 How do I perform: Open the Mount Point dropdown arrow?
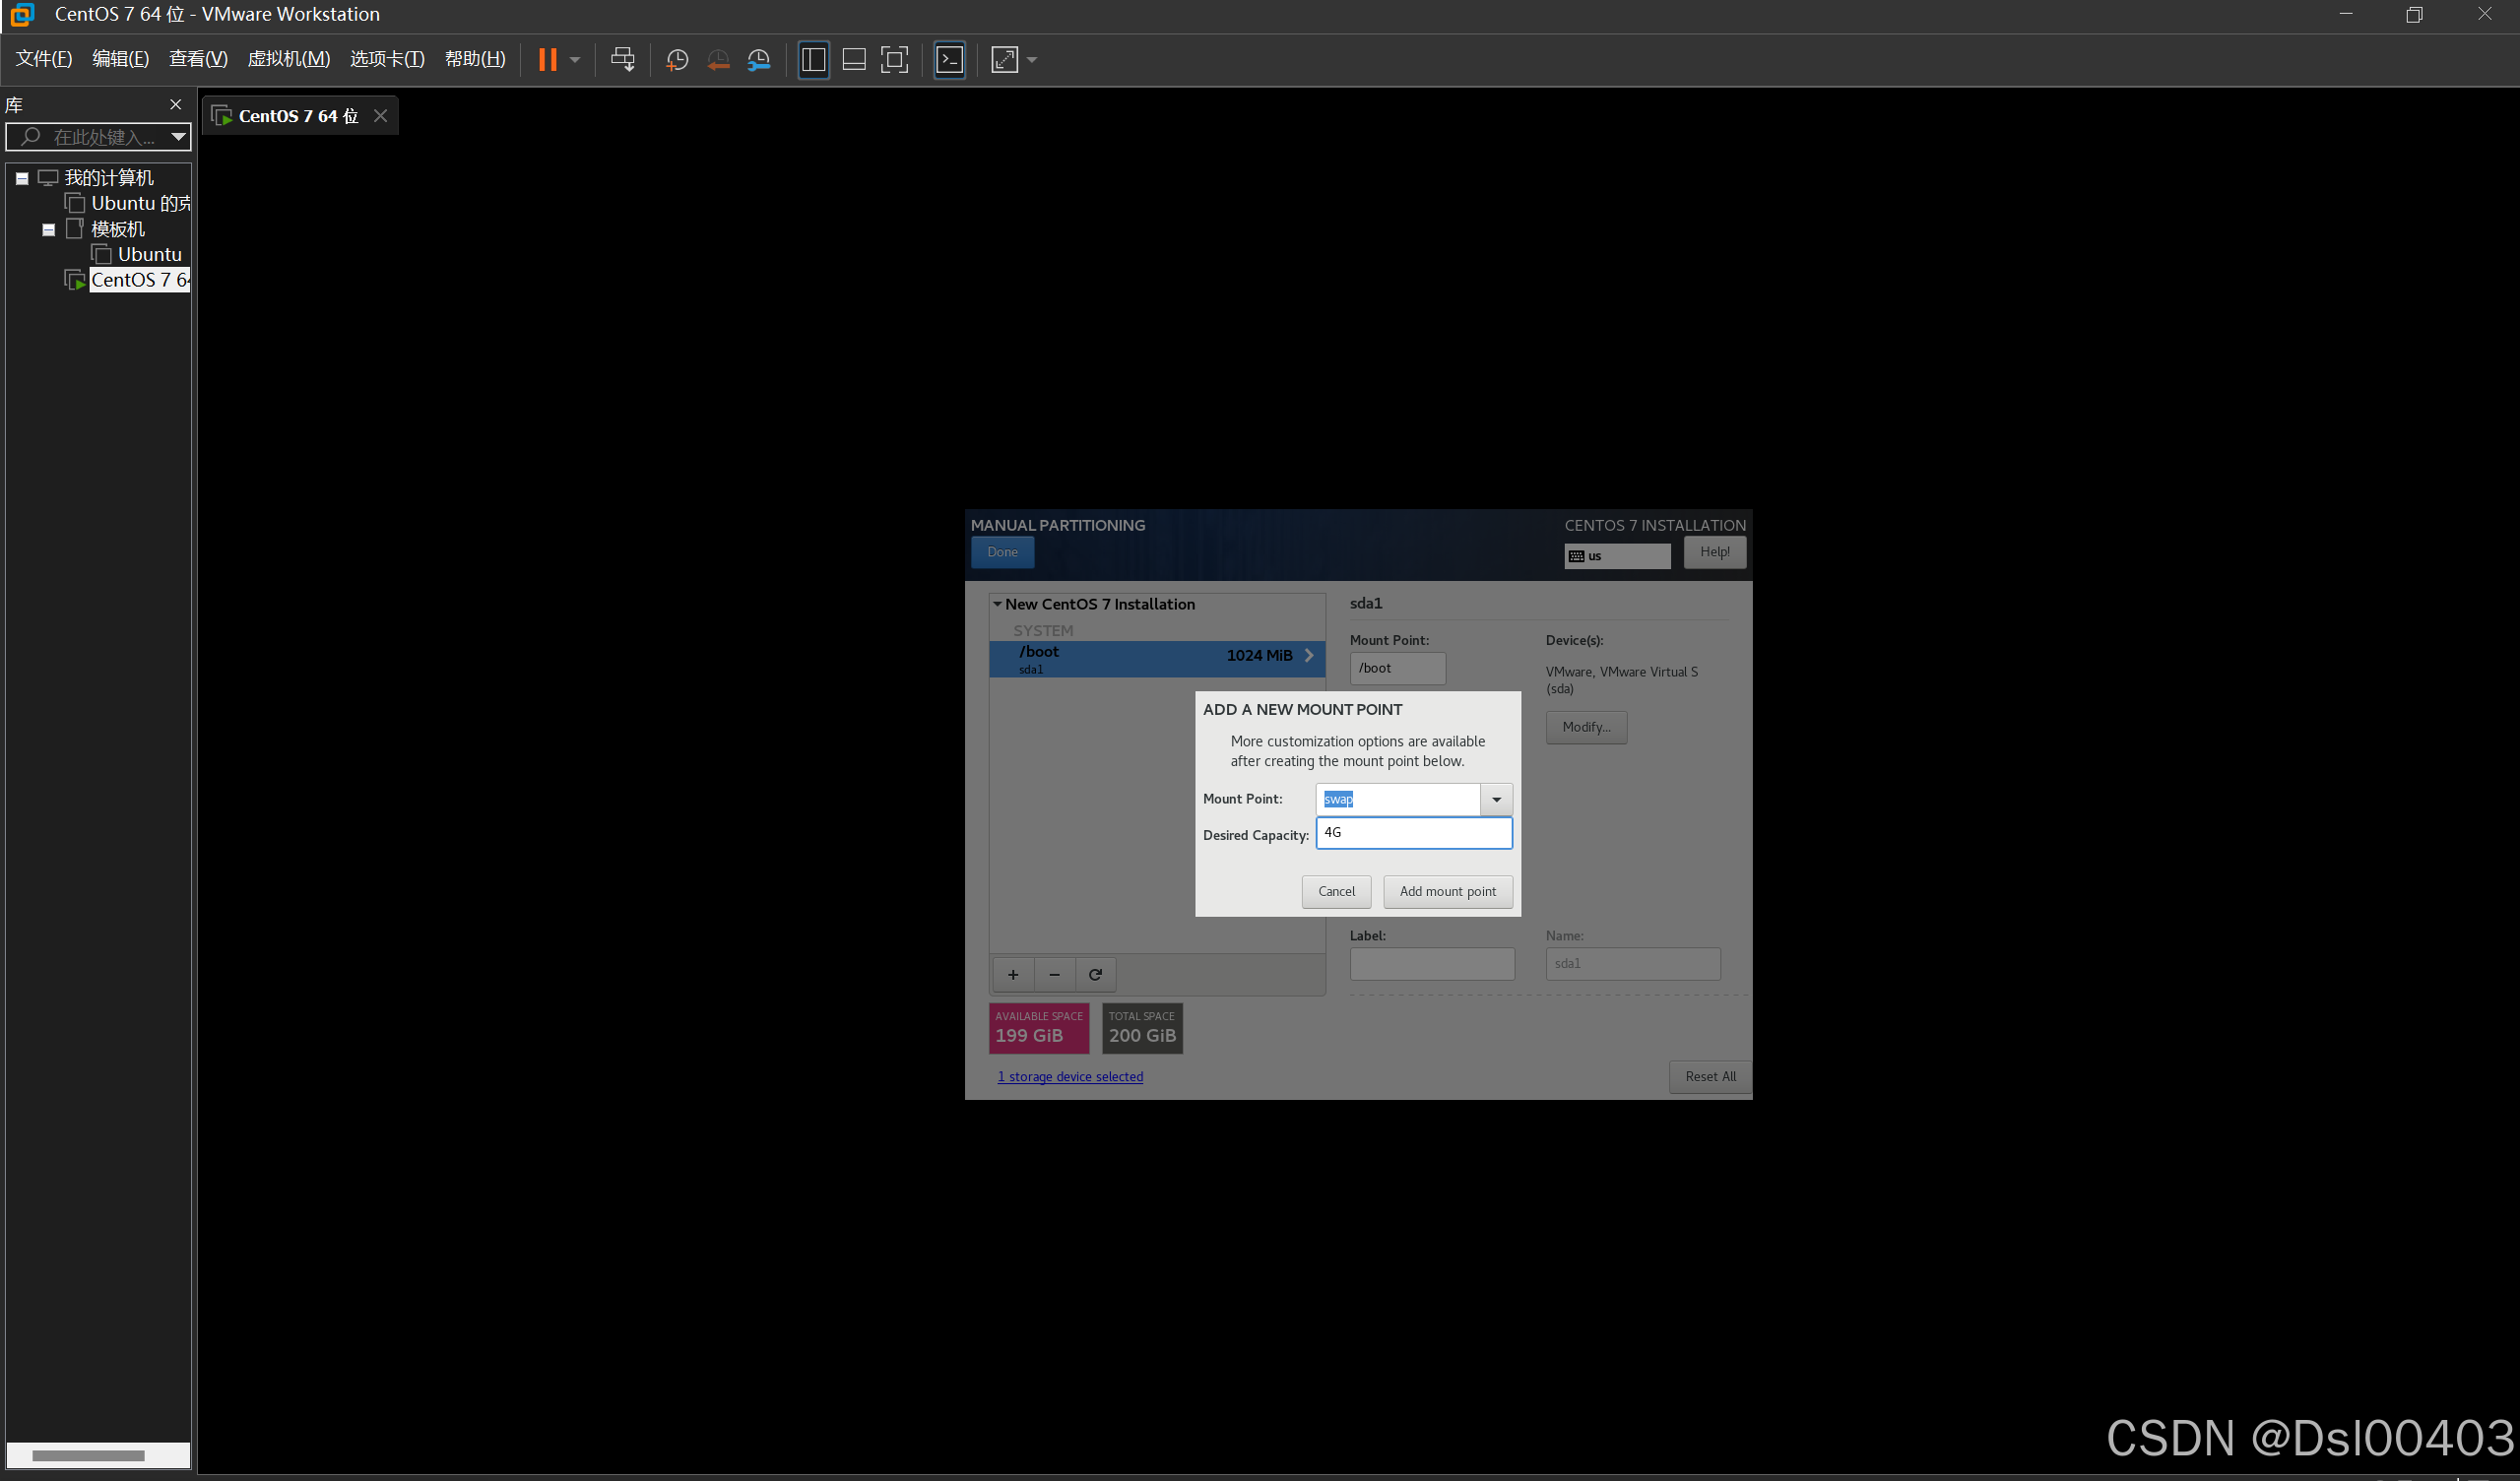coord(1496,799)
